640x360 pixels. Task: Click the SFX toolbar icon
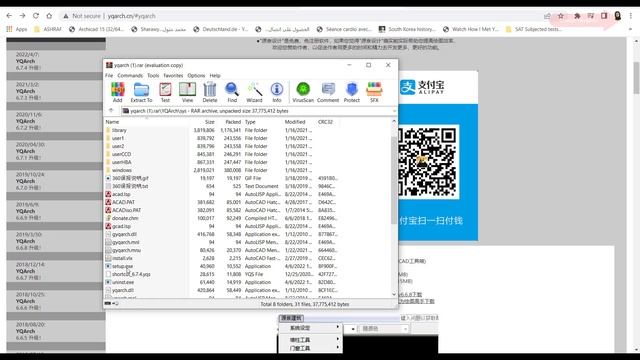click(374, 92)
